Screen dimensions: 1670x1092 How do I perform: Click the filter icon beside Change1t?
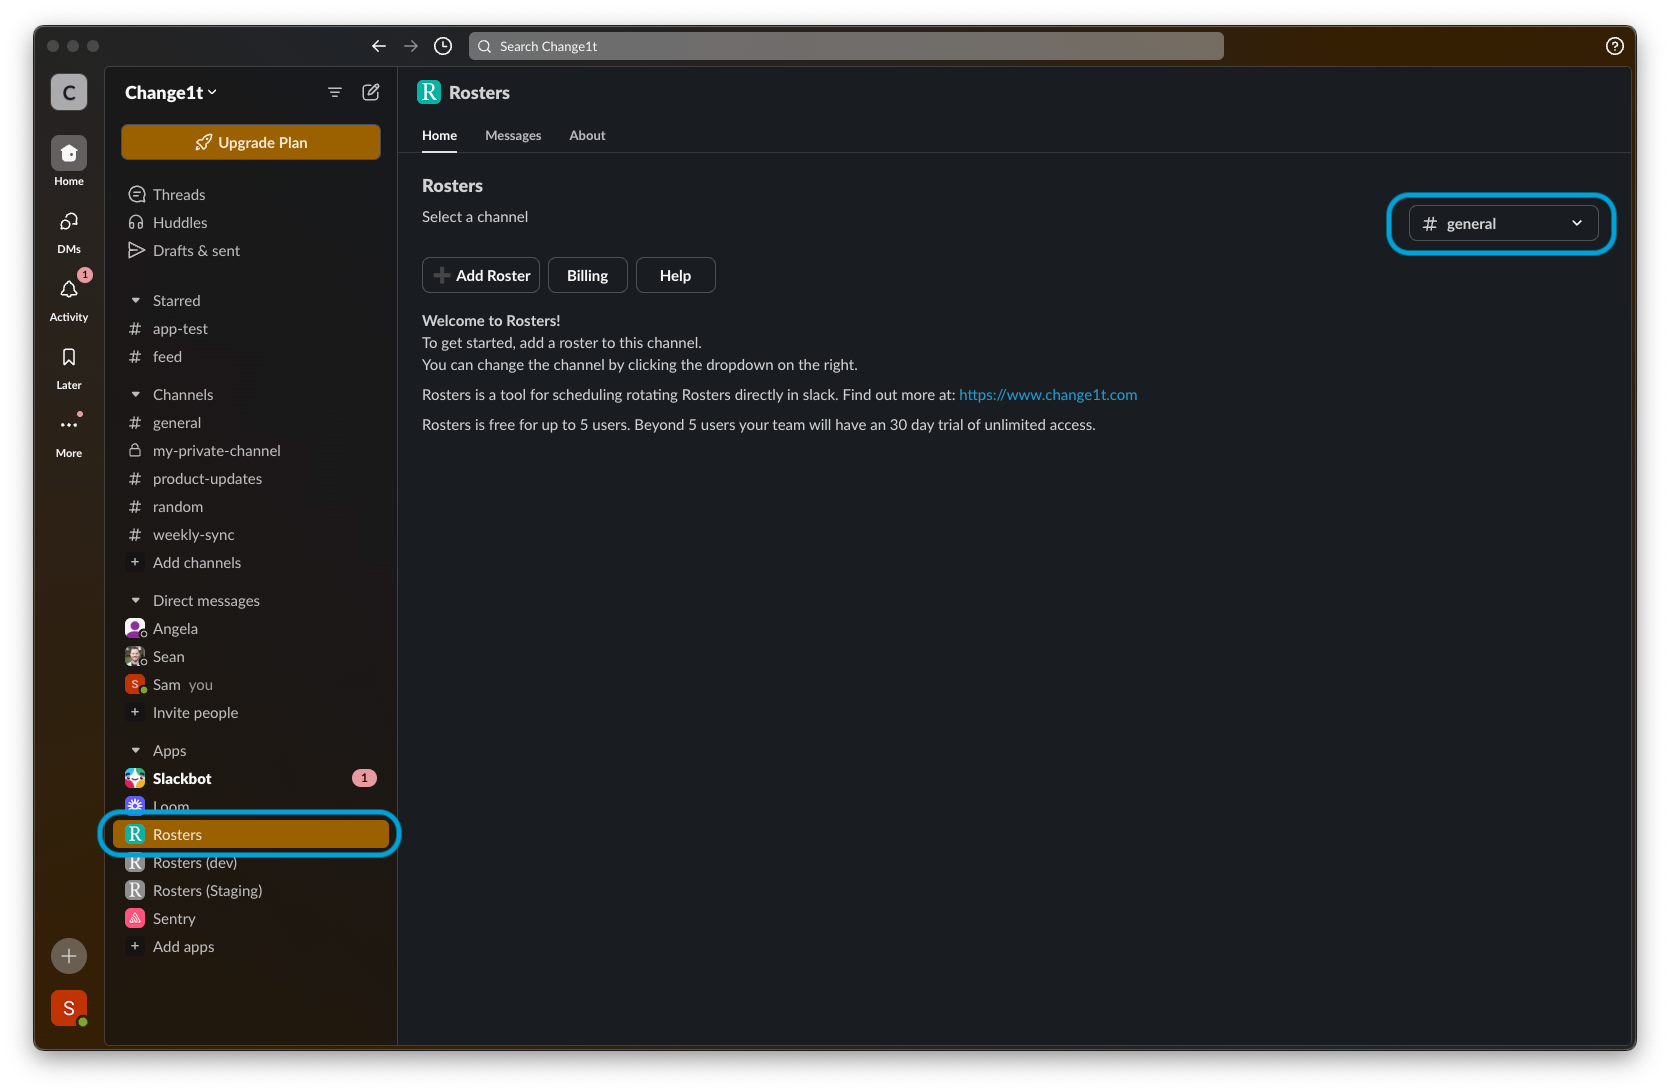pyautogui.click(x=335, y=92)
